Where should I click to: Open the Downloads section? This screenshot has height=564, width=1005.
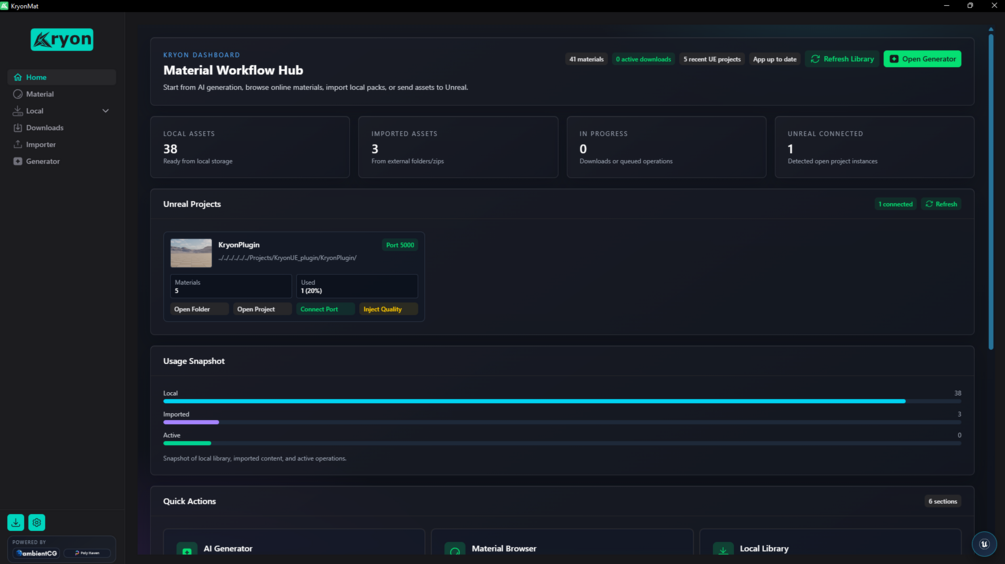62,128
